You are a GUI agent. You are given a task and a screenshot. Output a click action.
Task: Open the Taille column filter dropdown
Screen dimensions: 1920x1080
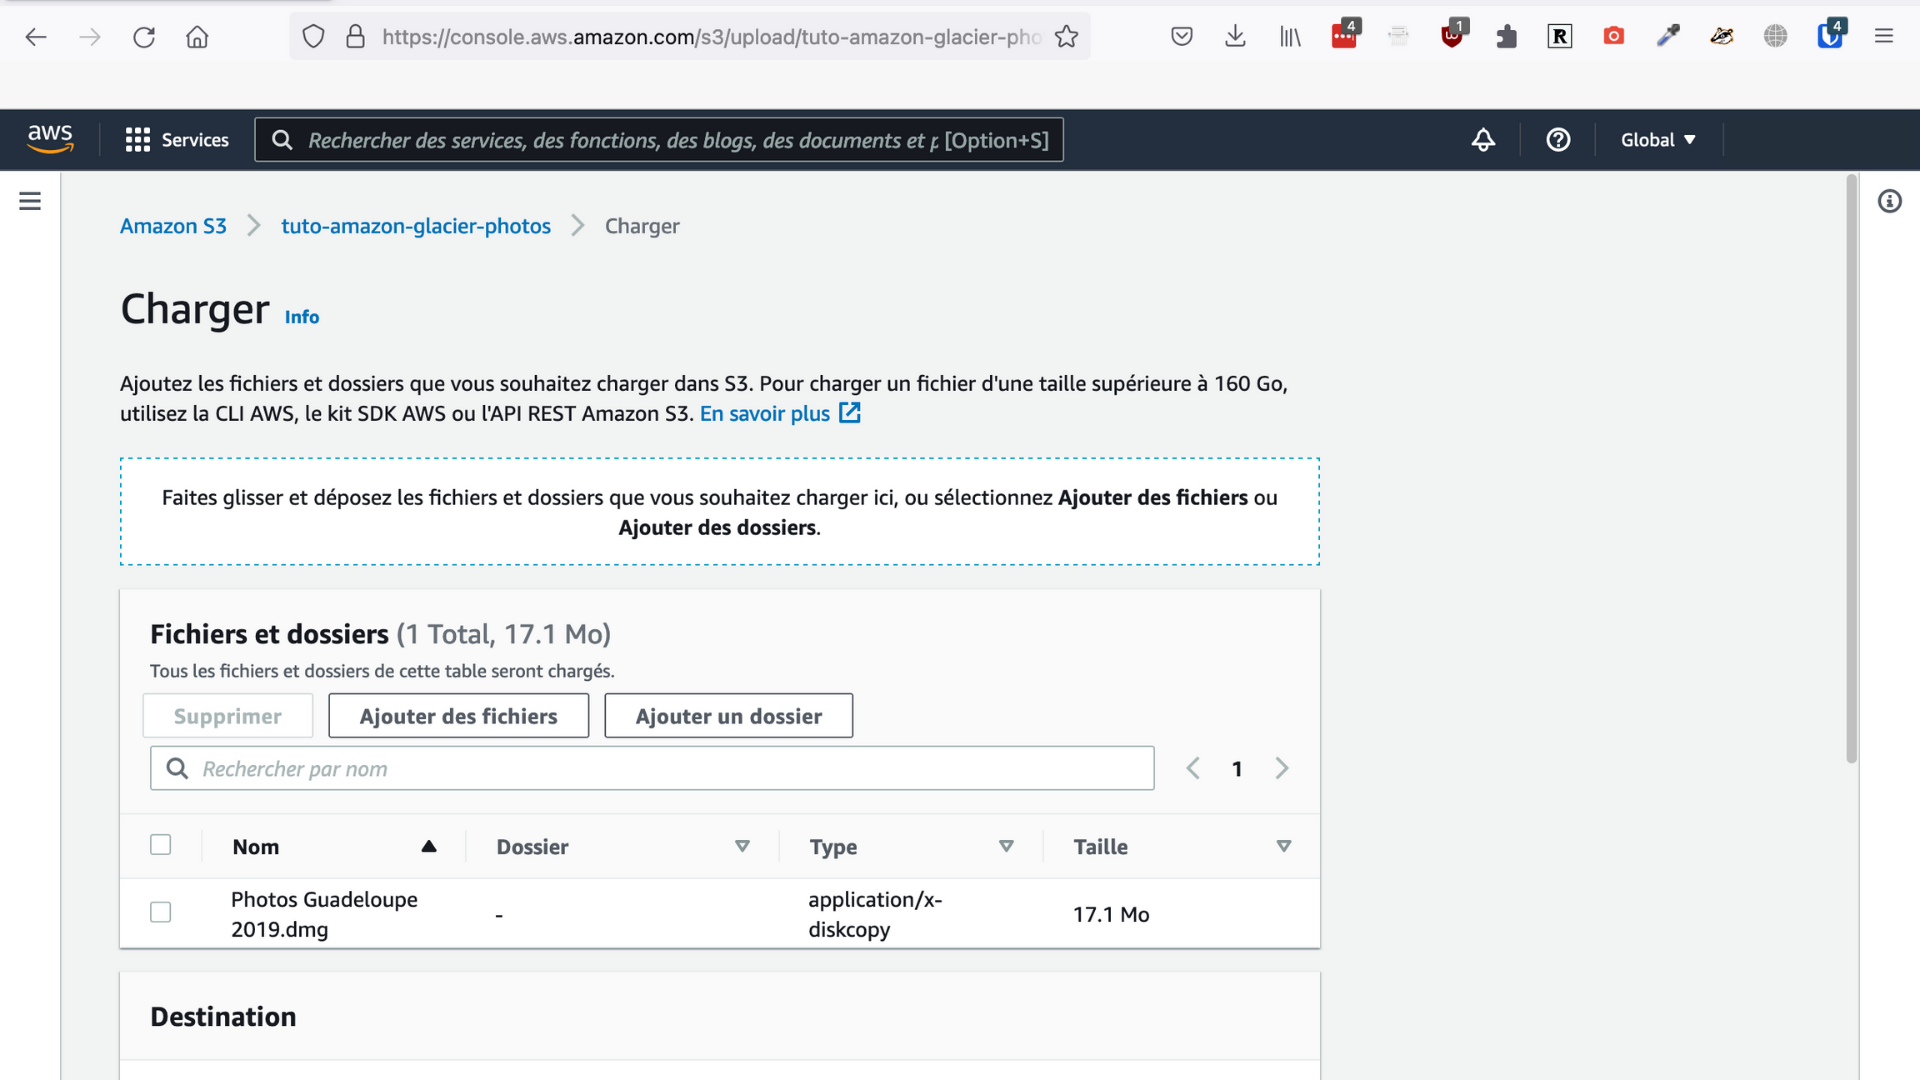click(x=1284, y=845)
